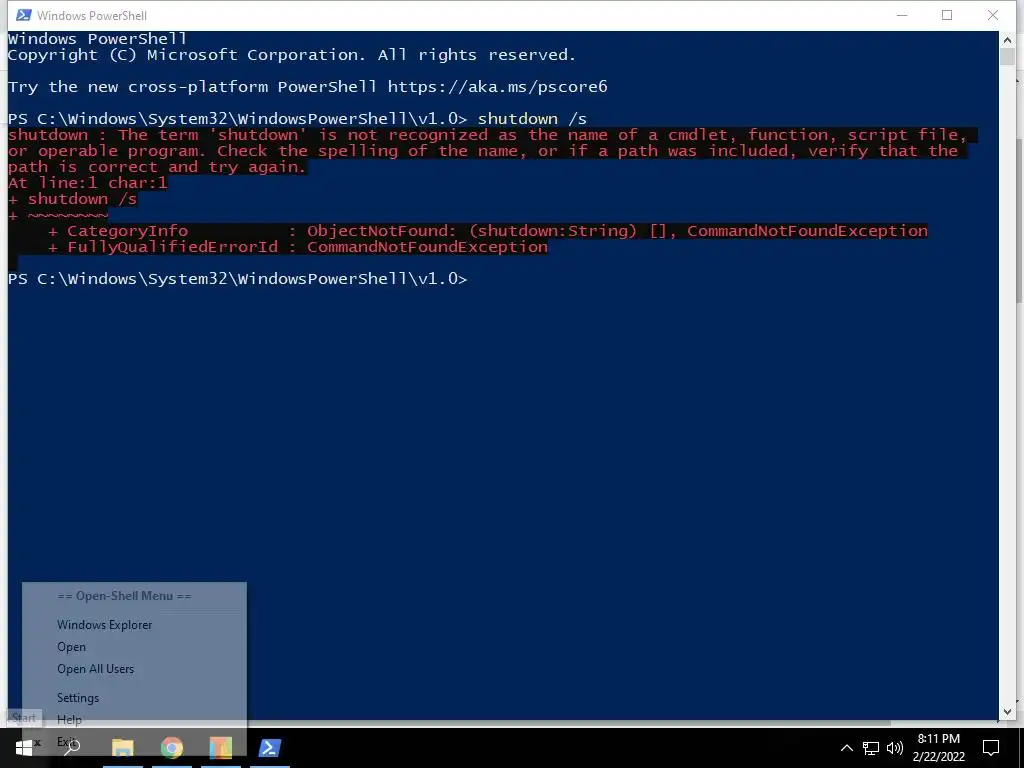Click 'path is correct and try again.' text
The image size is (1024, 768).
click(157, 167)
